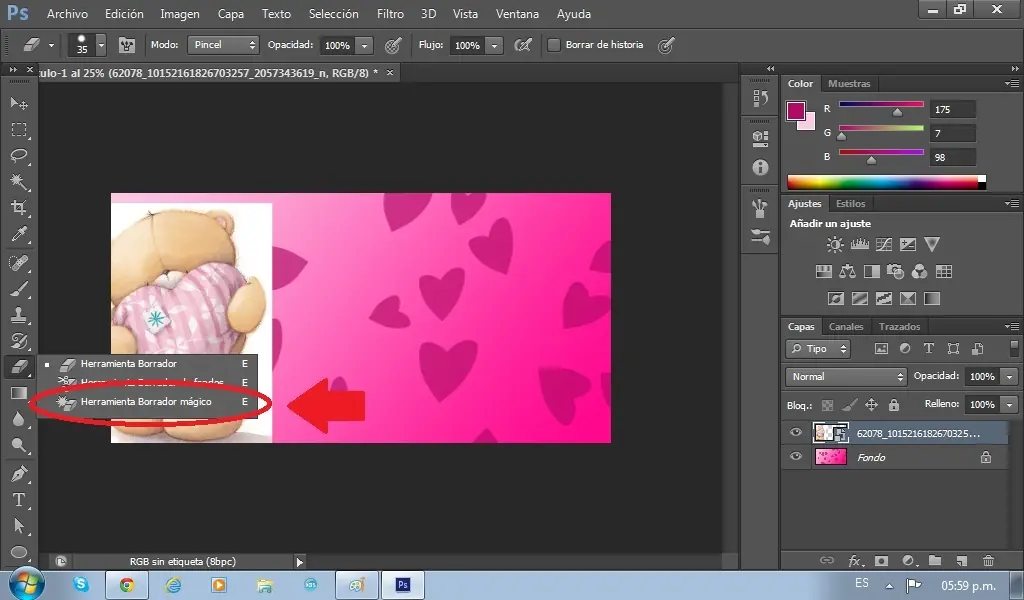The image size is (1024, 600).
Task: Select the Clone Stamp tool
Action: pos(19,315)
